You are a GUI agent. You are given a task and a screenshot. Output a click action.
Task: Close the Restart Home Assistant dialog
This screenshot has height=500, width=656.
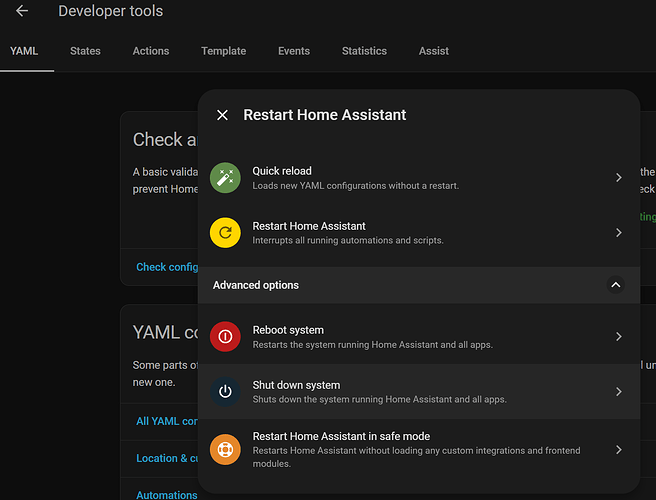[222, 115]
